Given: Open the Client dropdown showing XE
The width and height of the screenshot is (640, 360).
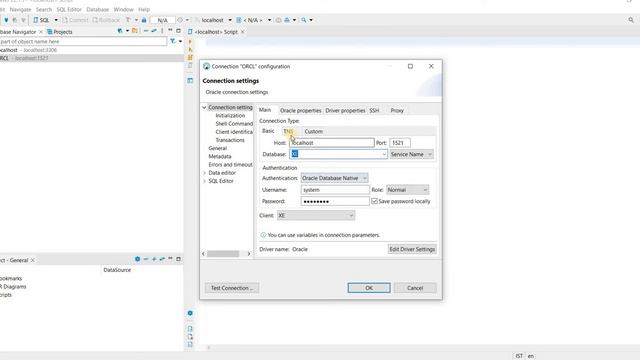Looking at the screenshot, I should pos(316,216).
